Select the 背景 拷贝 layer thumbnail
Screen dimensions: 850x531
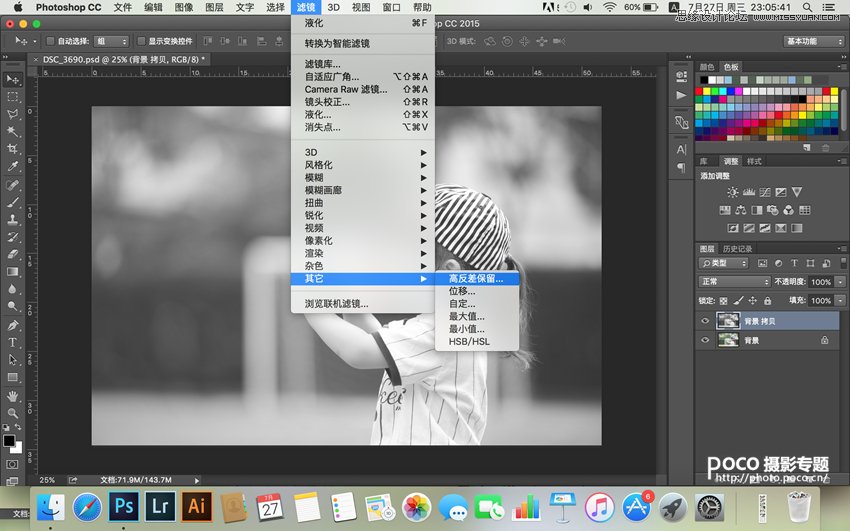(728, 321)
